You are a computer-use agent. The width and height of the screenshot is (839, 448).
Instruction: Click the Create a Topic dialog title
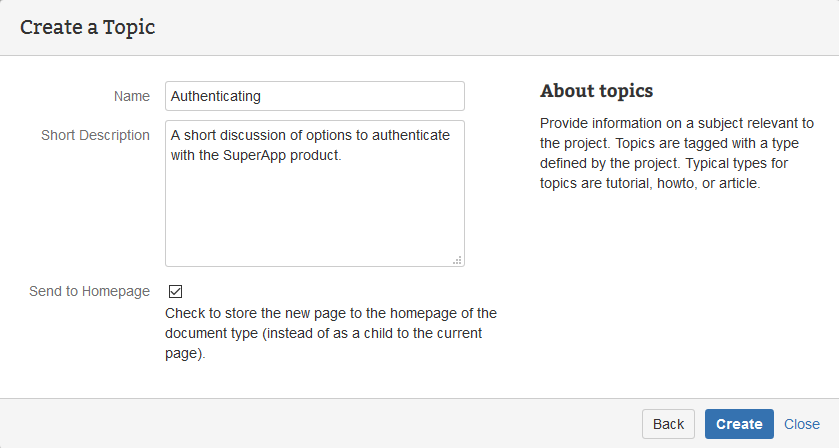88,27
